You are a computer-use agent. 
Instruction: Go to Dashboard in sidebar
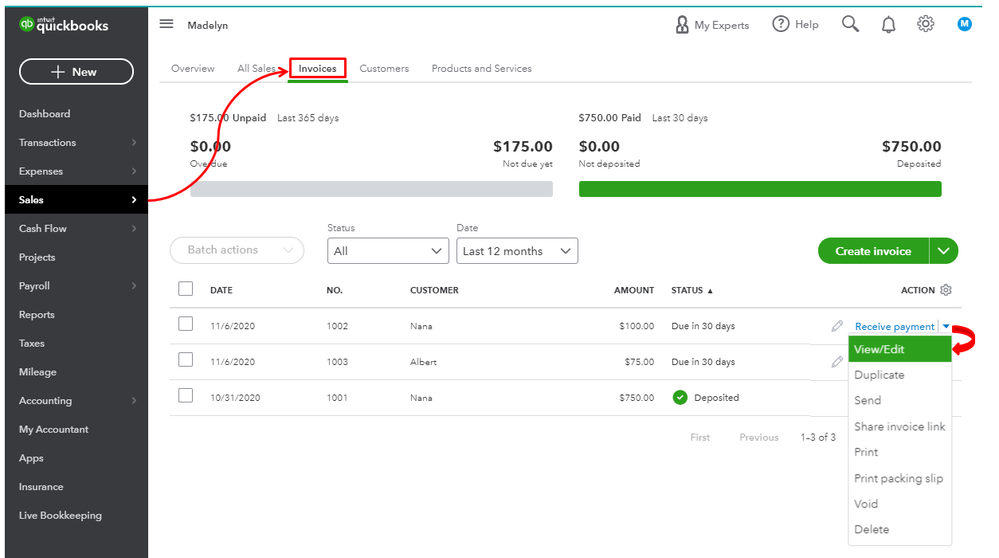coord(45,113)
